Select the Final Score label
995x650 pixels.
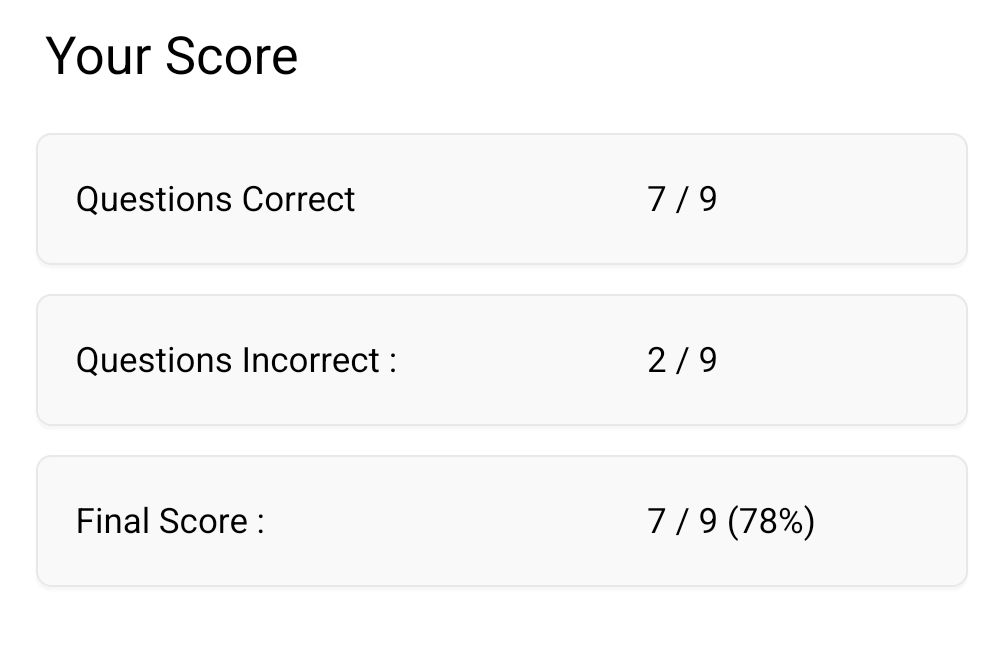click(170, 521)
